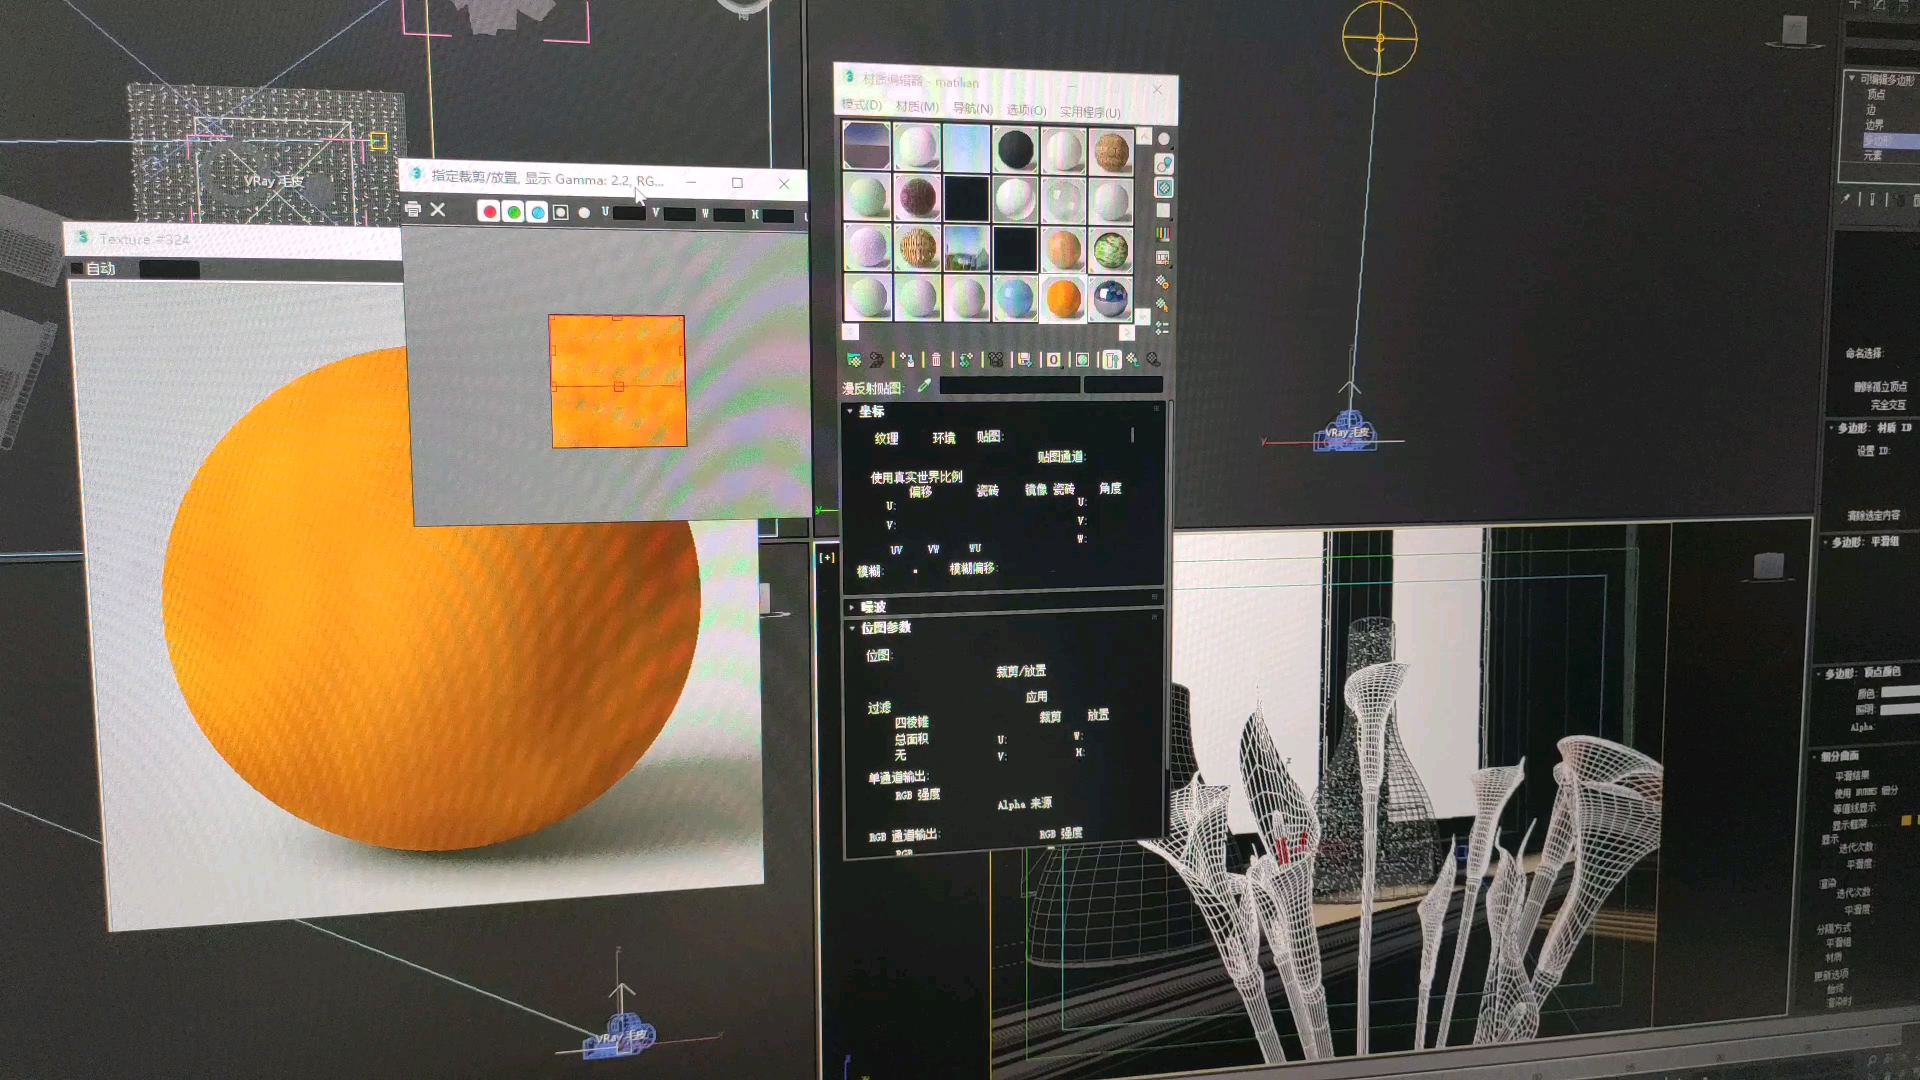
Task: Toggle the red channel display
Action: point(489,212)
